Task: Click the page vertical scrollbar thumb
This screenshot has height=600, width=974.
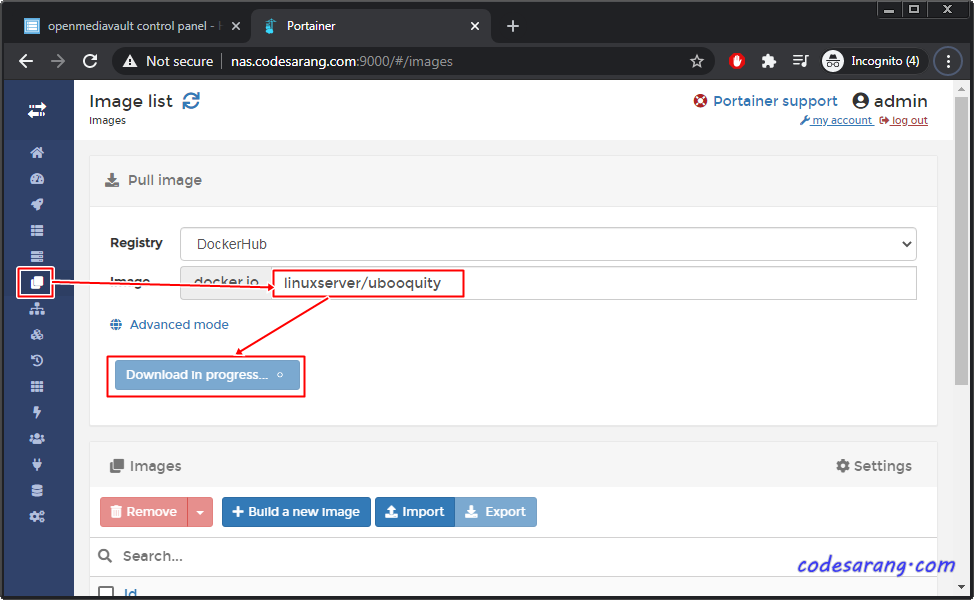Action: point(961,240)
